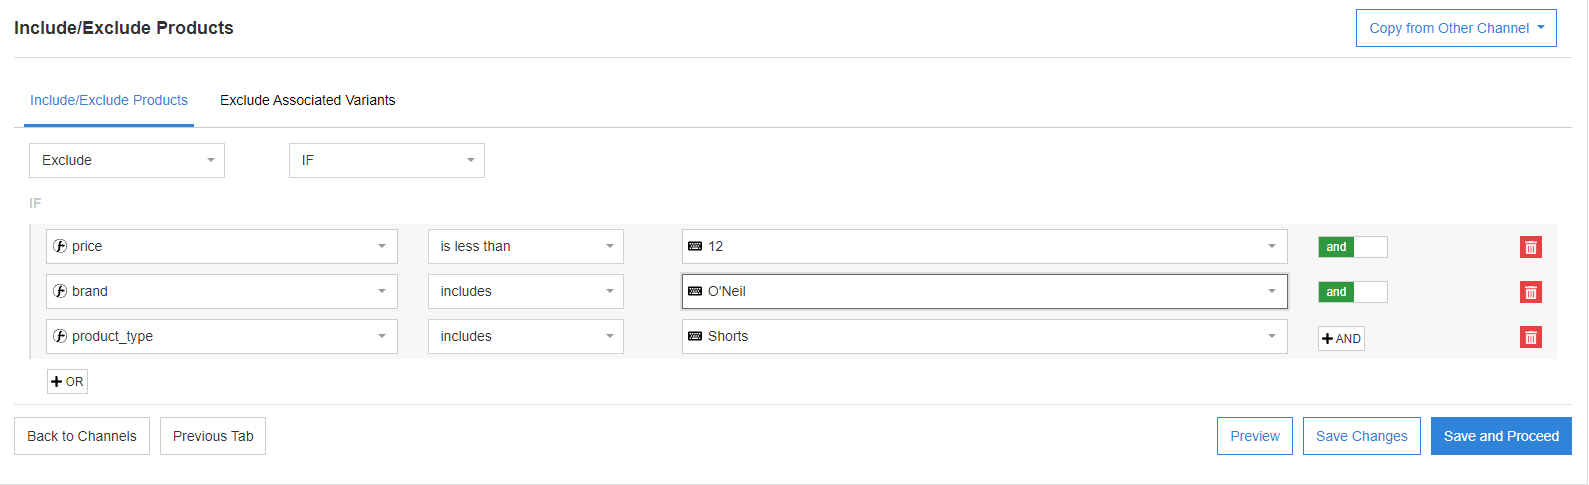The width and height of the screenshot is (1589, 485).
Task: Click the function icon beside product_type
Action: [60, 336]
